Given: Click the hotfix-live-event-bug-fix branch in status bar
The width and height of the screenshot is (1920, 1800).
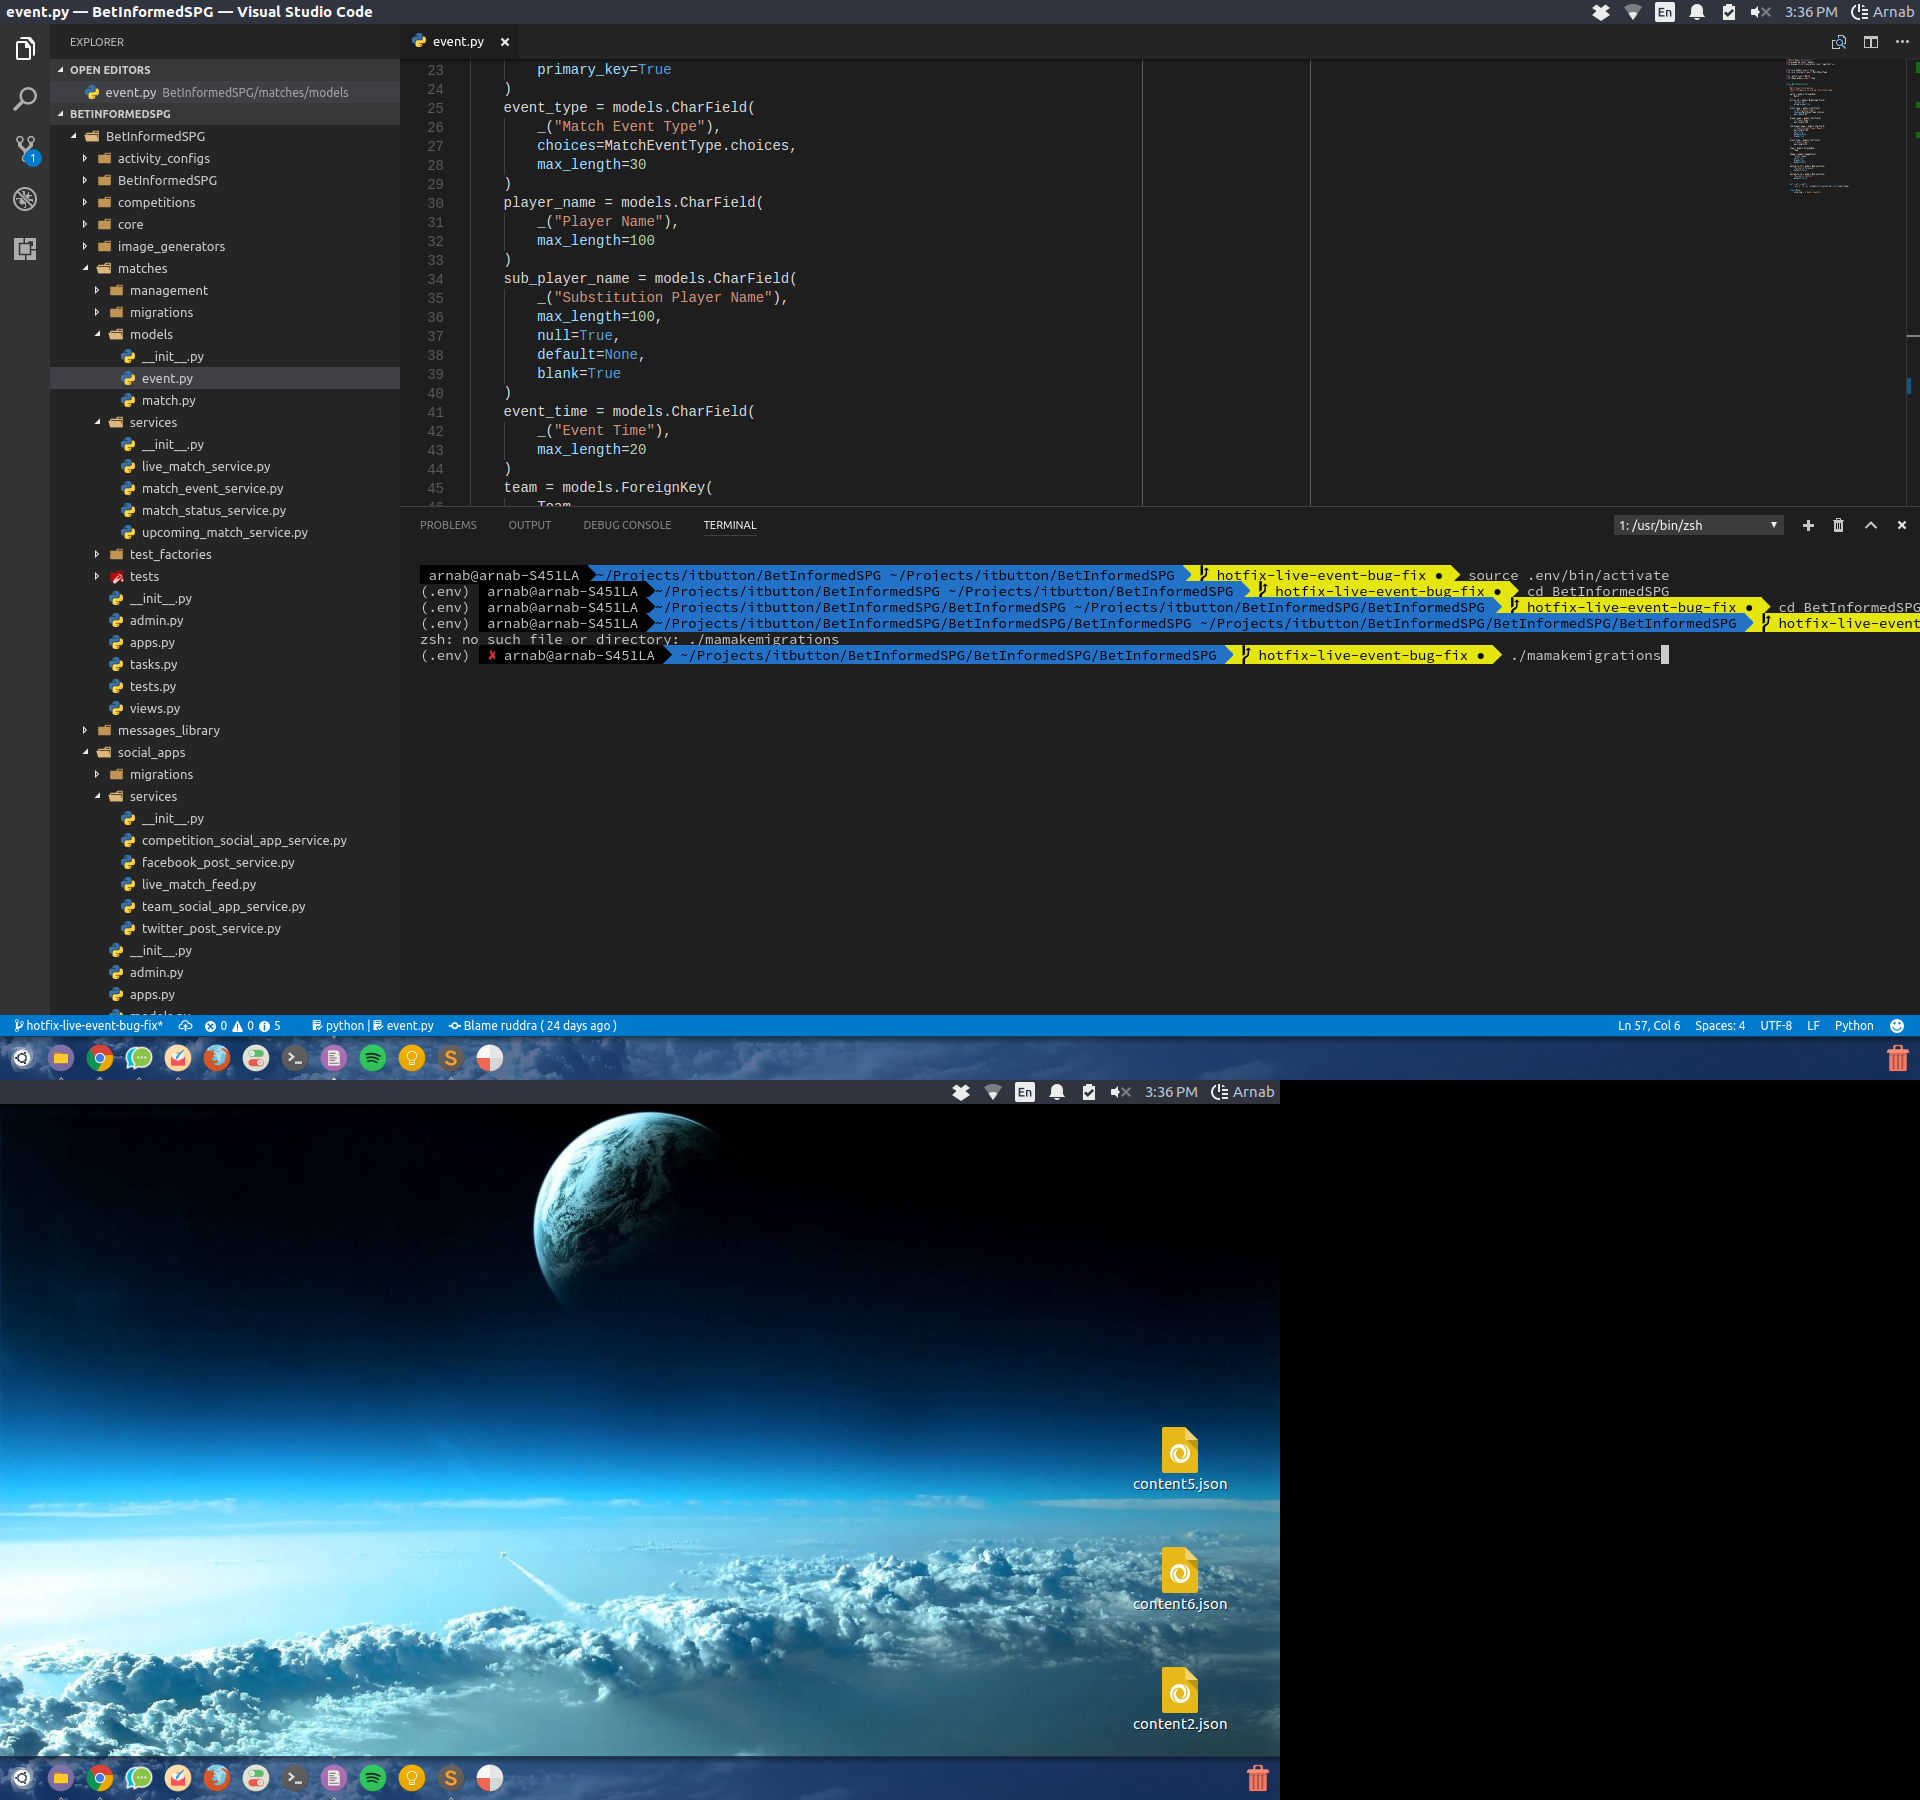Looking at the screenshot, I should (x=88, y=1025).
